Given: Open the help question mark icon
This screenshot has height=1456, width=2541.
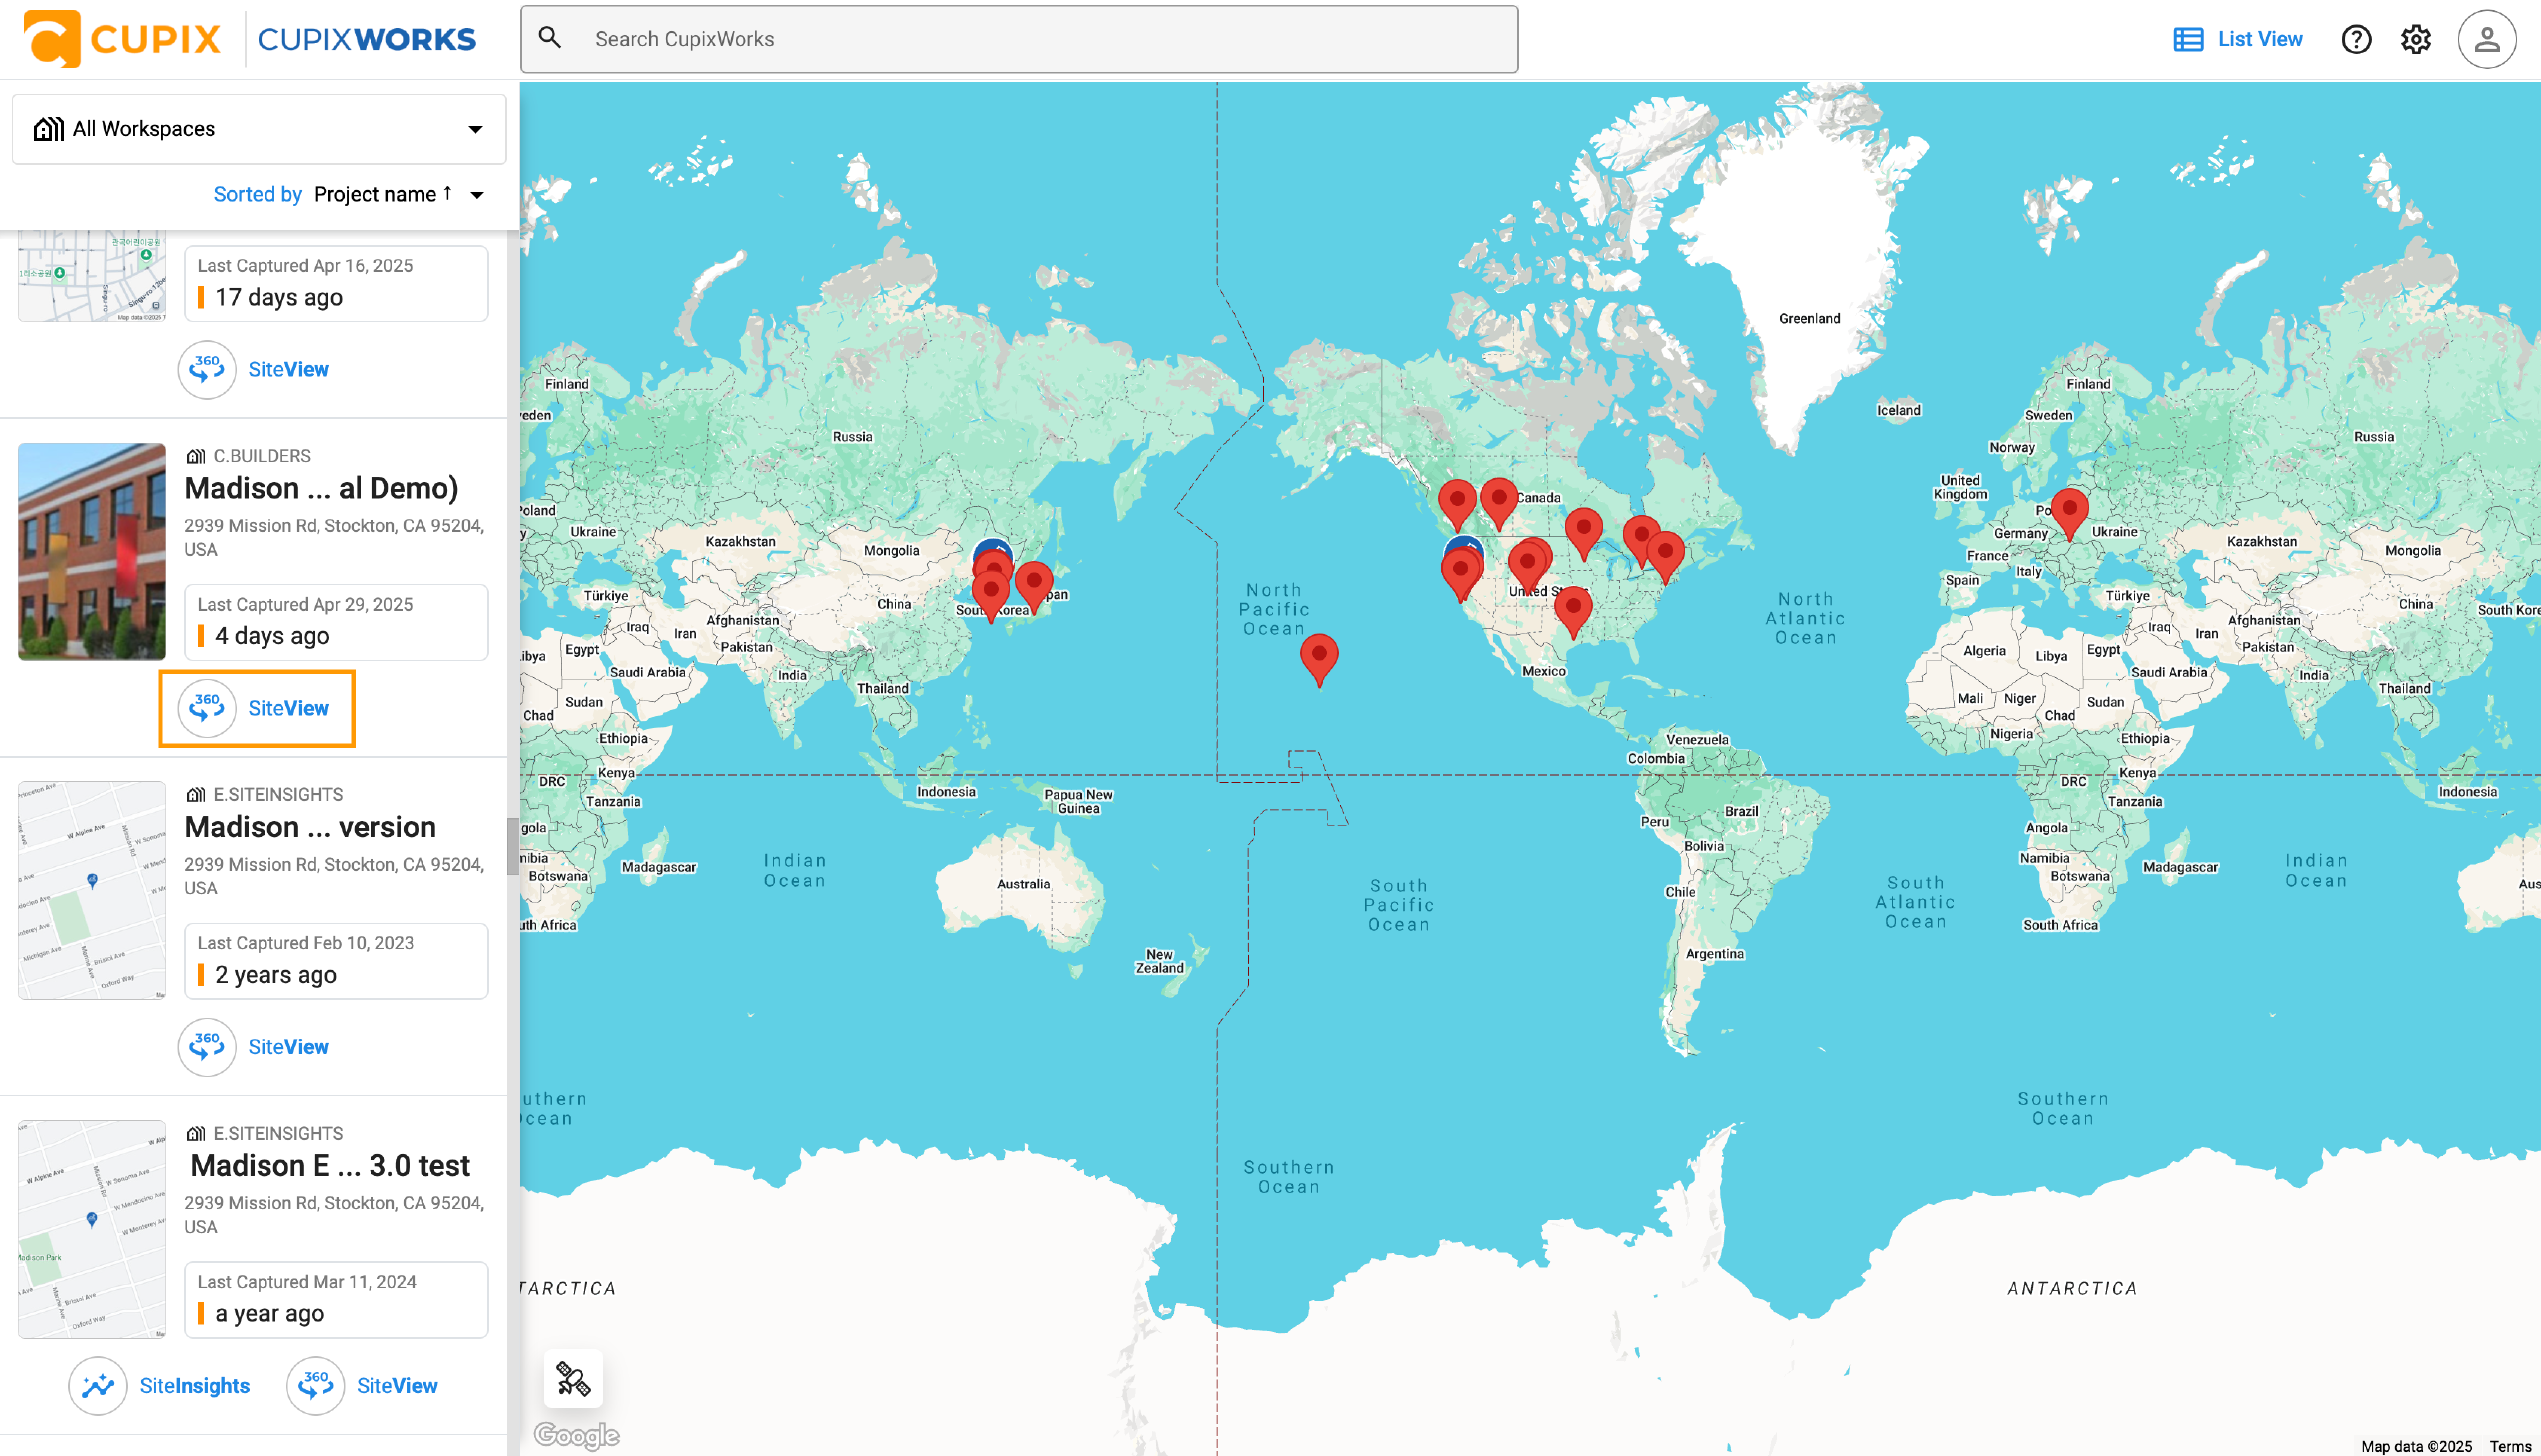Looking at the screenshot, I should coord(2356,39).
